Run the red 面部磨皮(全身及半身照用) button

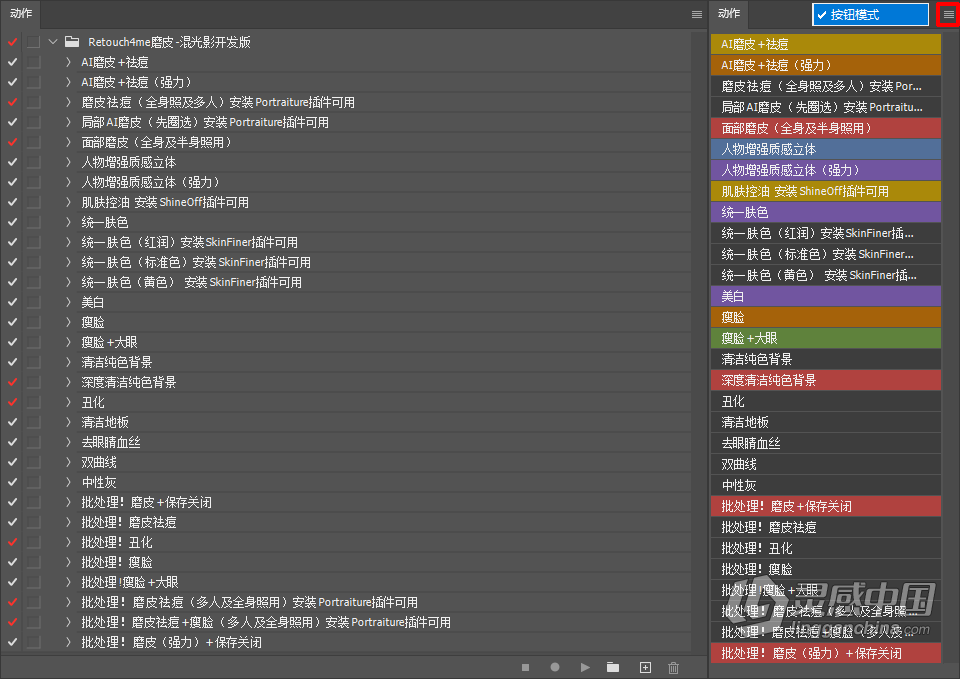point(826,128)
